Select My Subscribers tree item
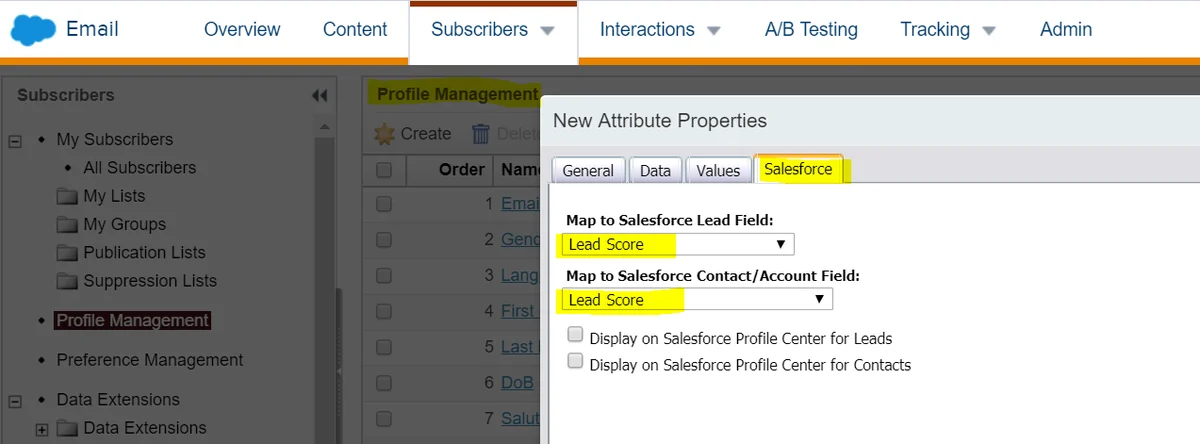 pos(115,139)
